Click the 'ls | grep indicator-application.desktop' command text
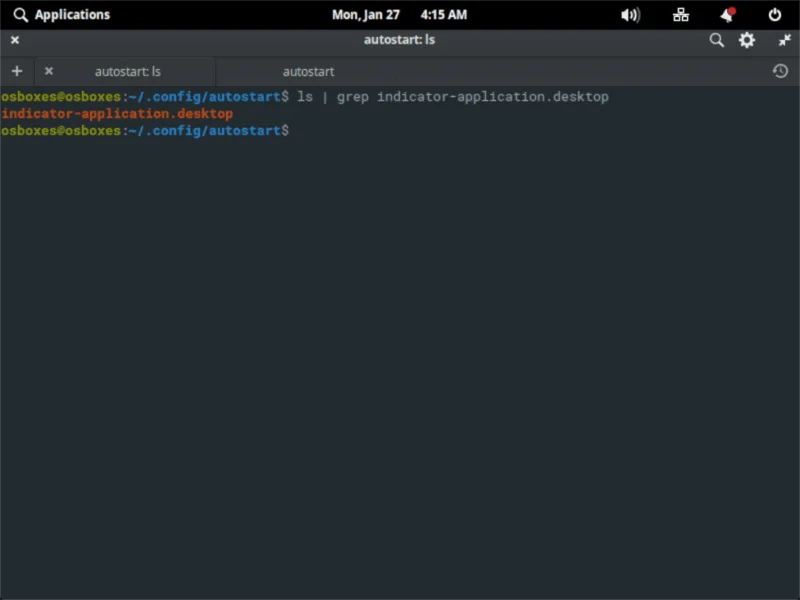The image size is (800, 600). click(453, 97)
